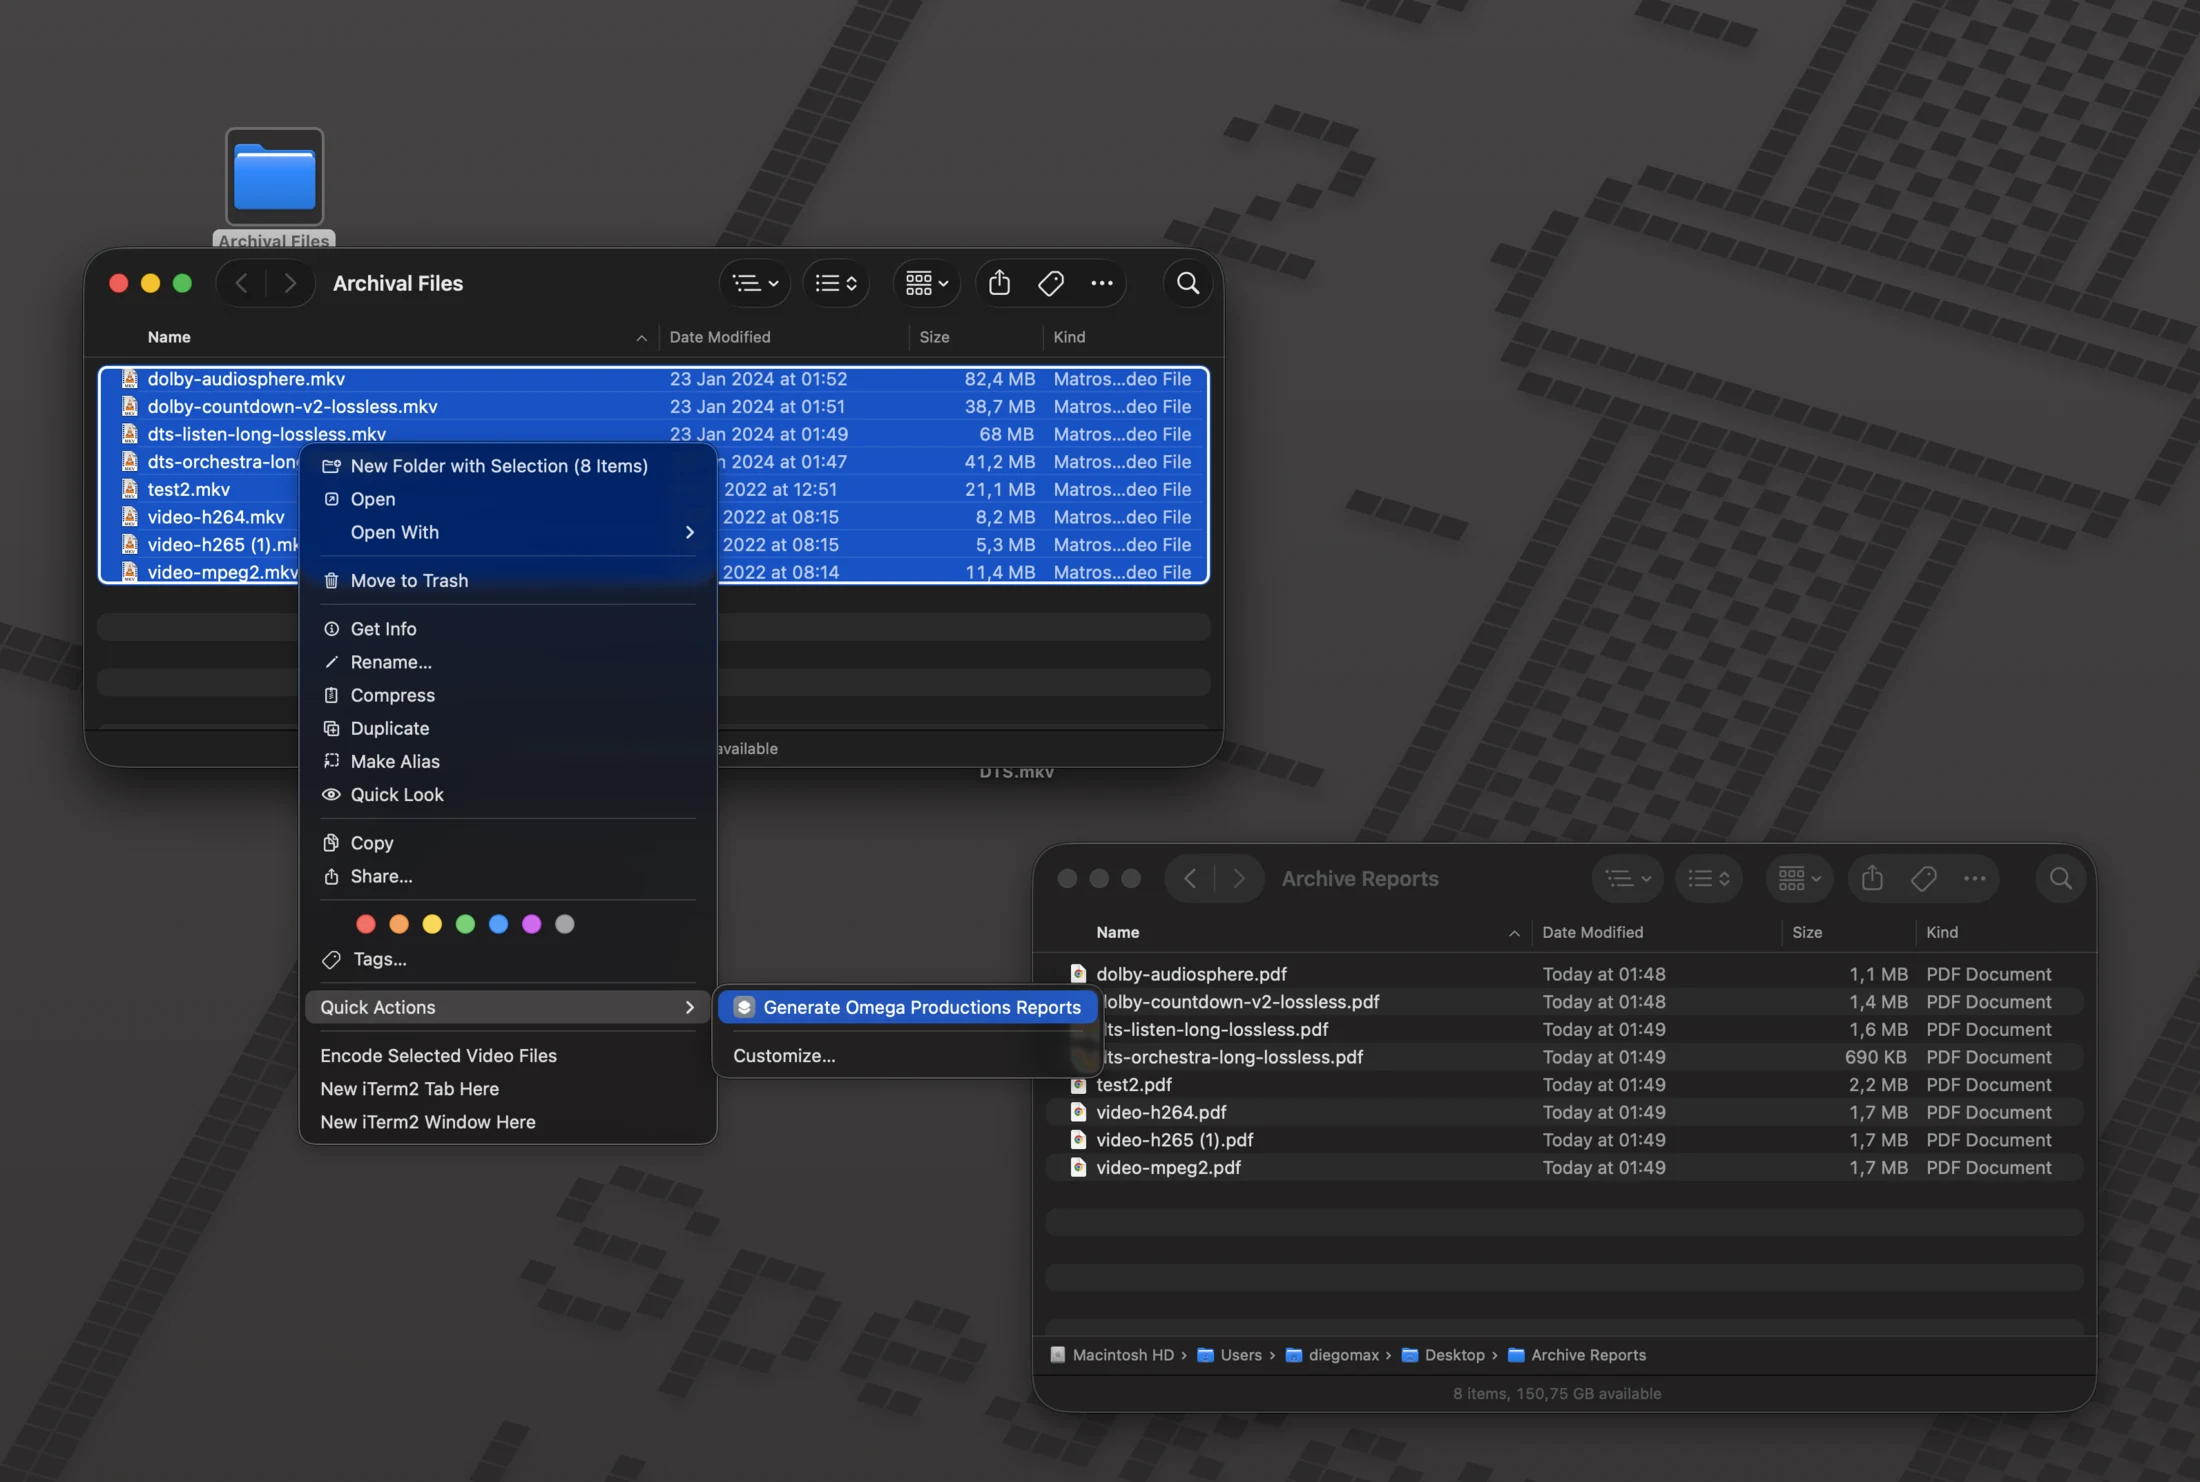Open the search magnifier in Archival Files window
This screenshot has height=1482, width=2200.
pos(1188,283)
